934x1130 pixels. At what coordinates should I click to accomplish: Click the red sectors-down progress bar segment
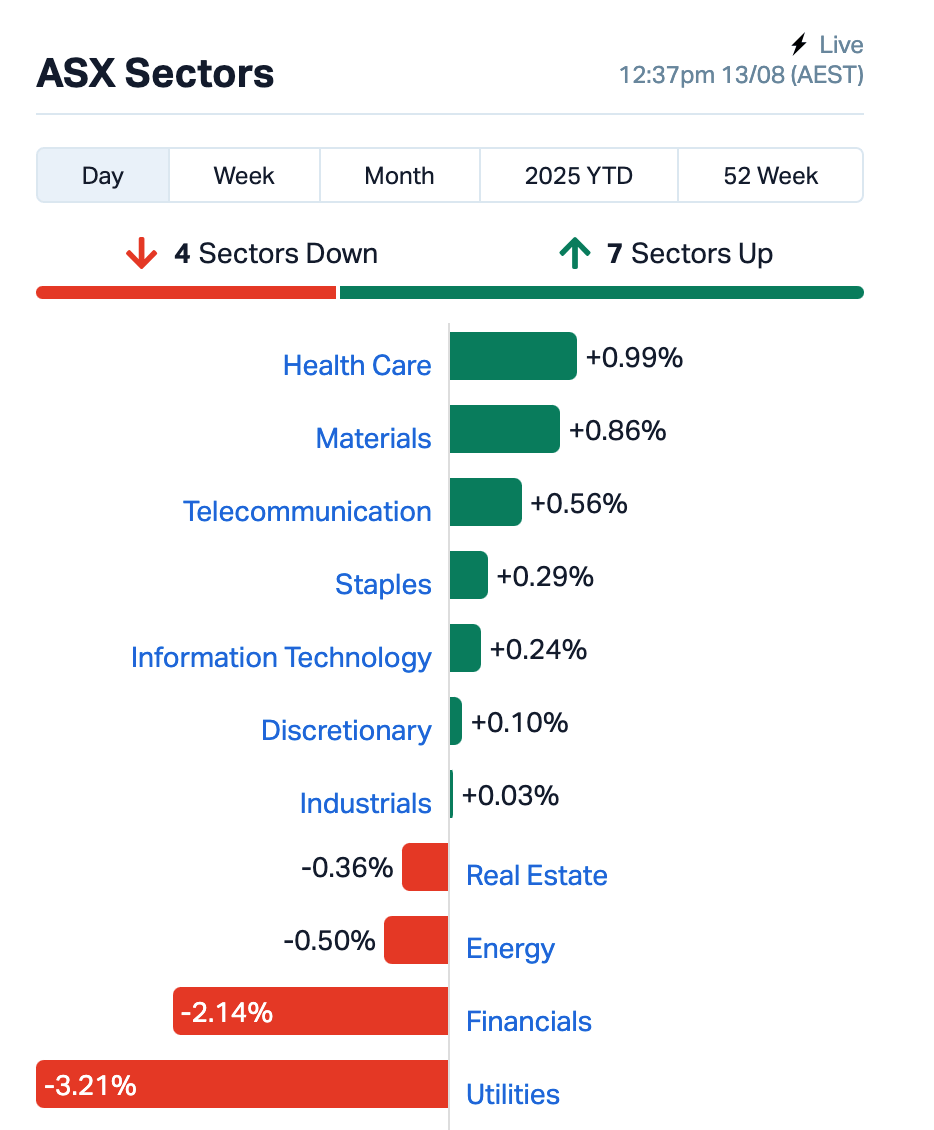coord(186,293)
